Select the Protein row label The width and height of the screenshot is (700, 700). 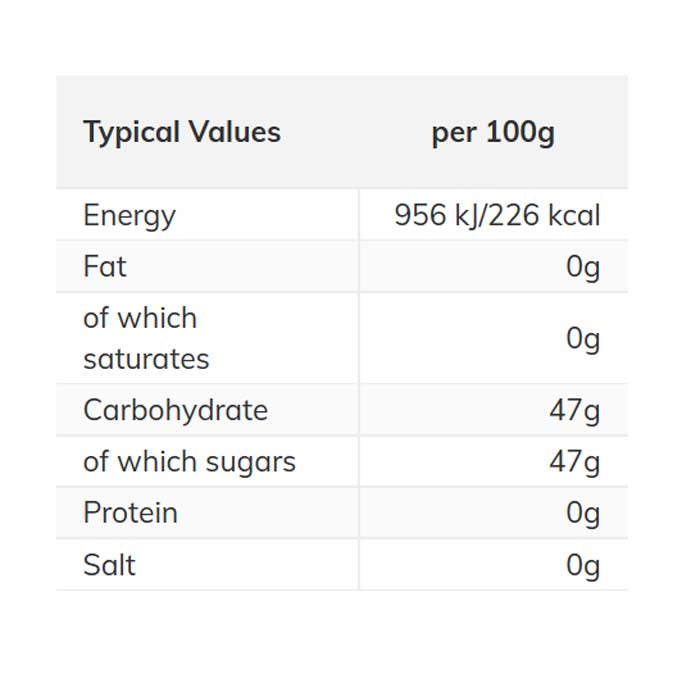point(130,513)
